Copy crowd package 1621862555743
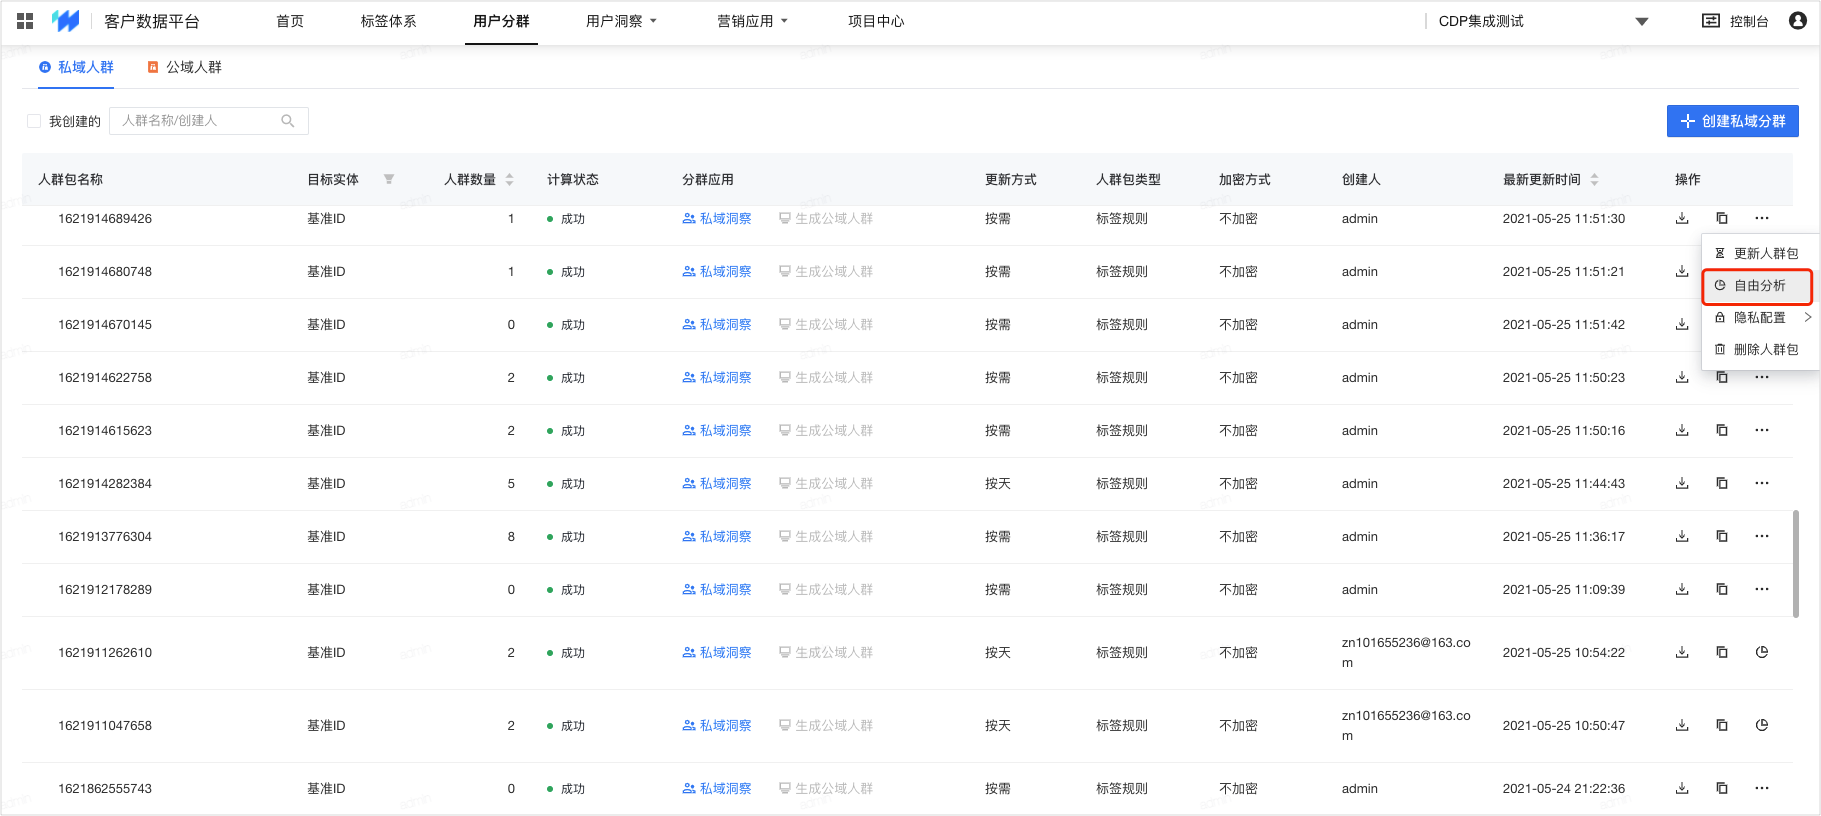The height and width of the screenshot is (816, 1821). (x=1722, y=788)
